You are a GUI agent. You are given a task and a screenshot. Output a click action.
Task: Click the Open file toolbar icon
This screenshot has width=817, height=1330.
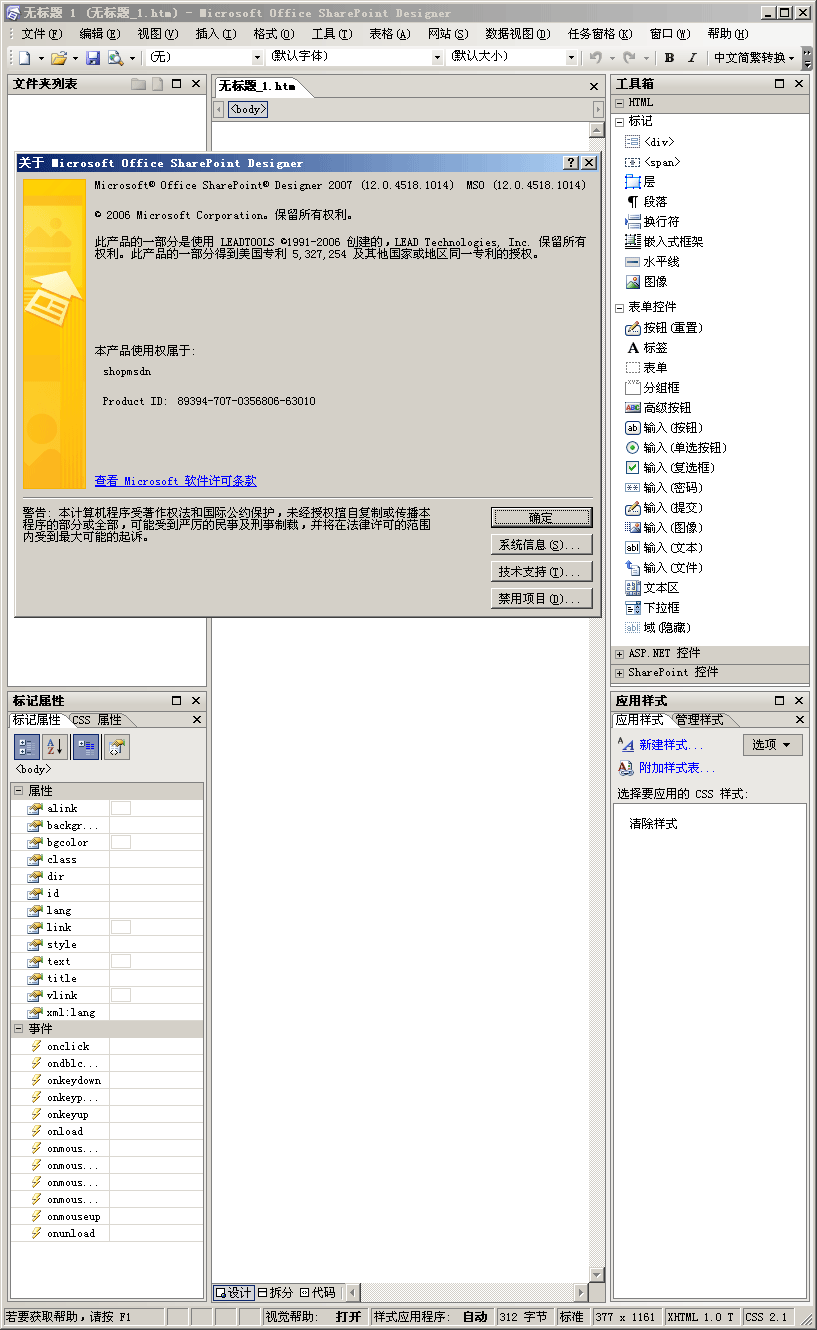(59, 58)
